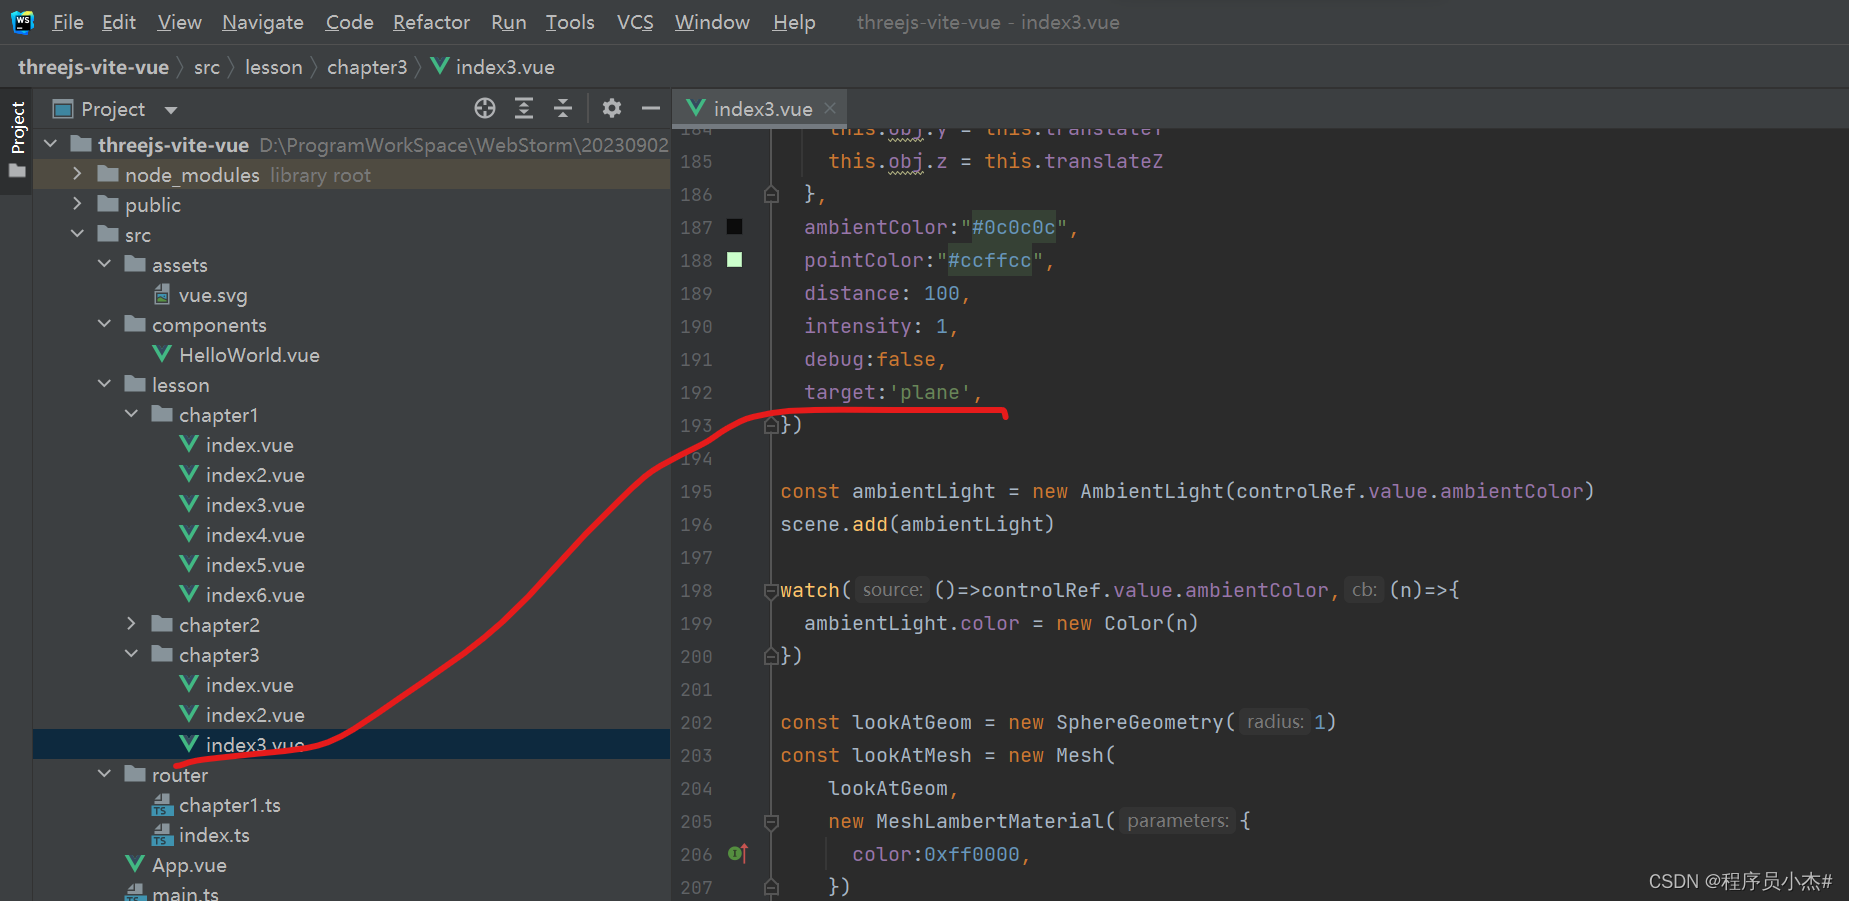Open the VCS menu
The height and width of the screenshot is (901, 1849).
coord(635,22)
